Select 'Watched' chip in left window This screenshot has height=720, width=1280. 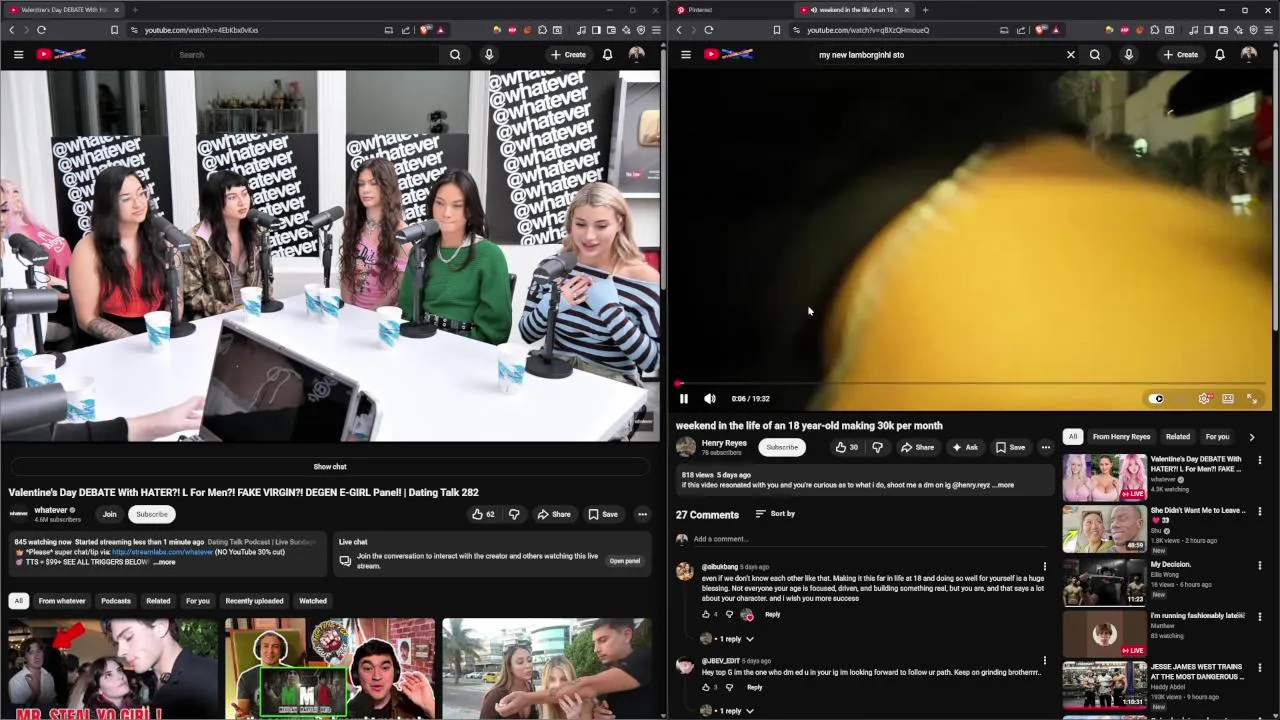(313, 601)
